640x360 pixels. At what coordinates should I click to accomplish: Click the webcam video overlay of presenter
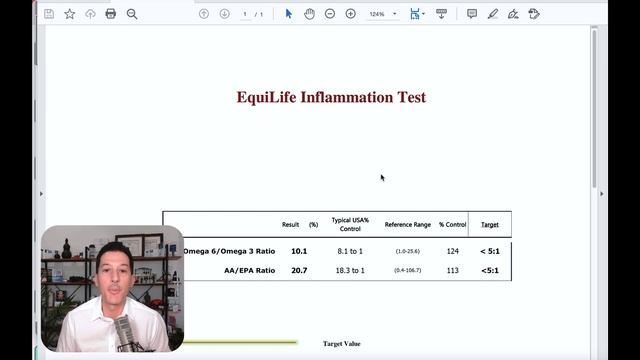pyautogui.click(x=112, y=289)
